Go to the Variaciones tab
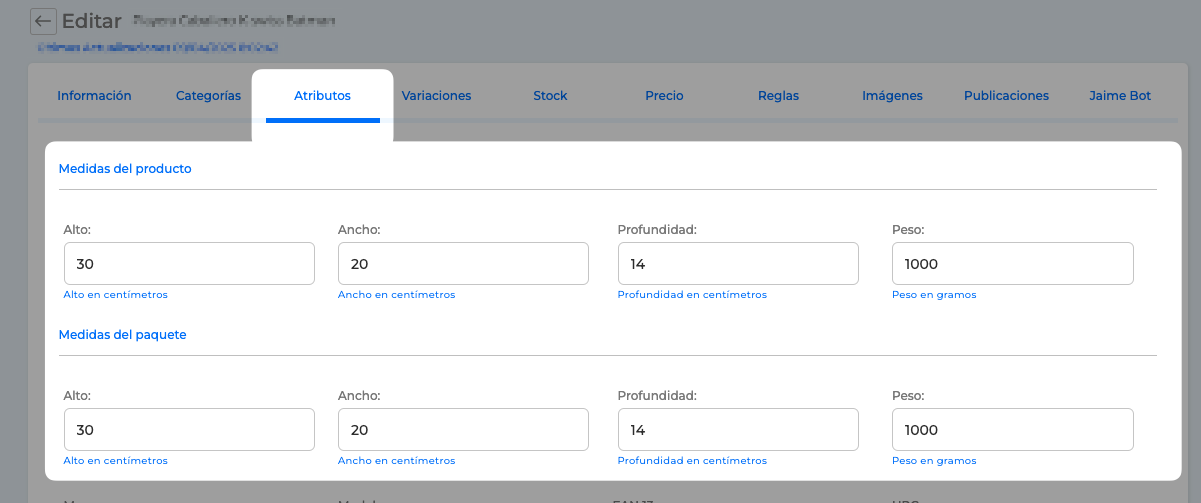 (436, 96)
